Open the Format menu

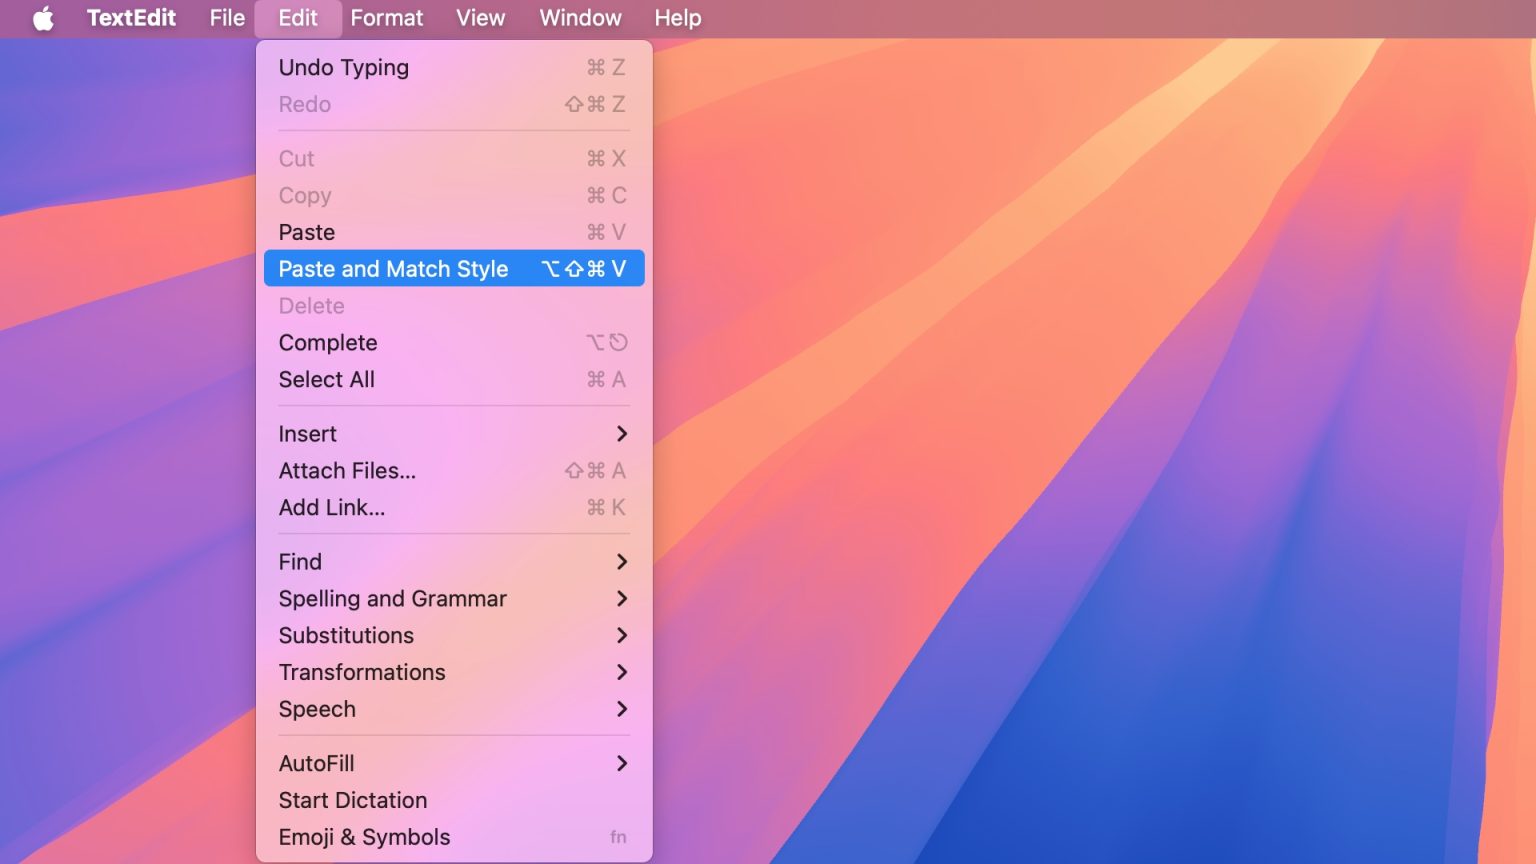(386, 17)
